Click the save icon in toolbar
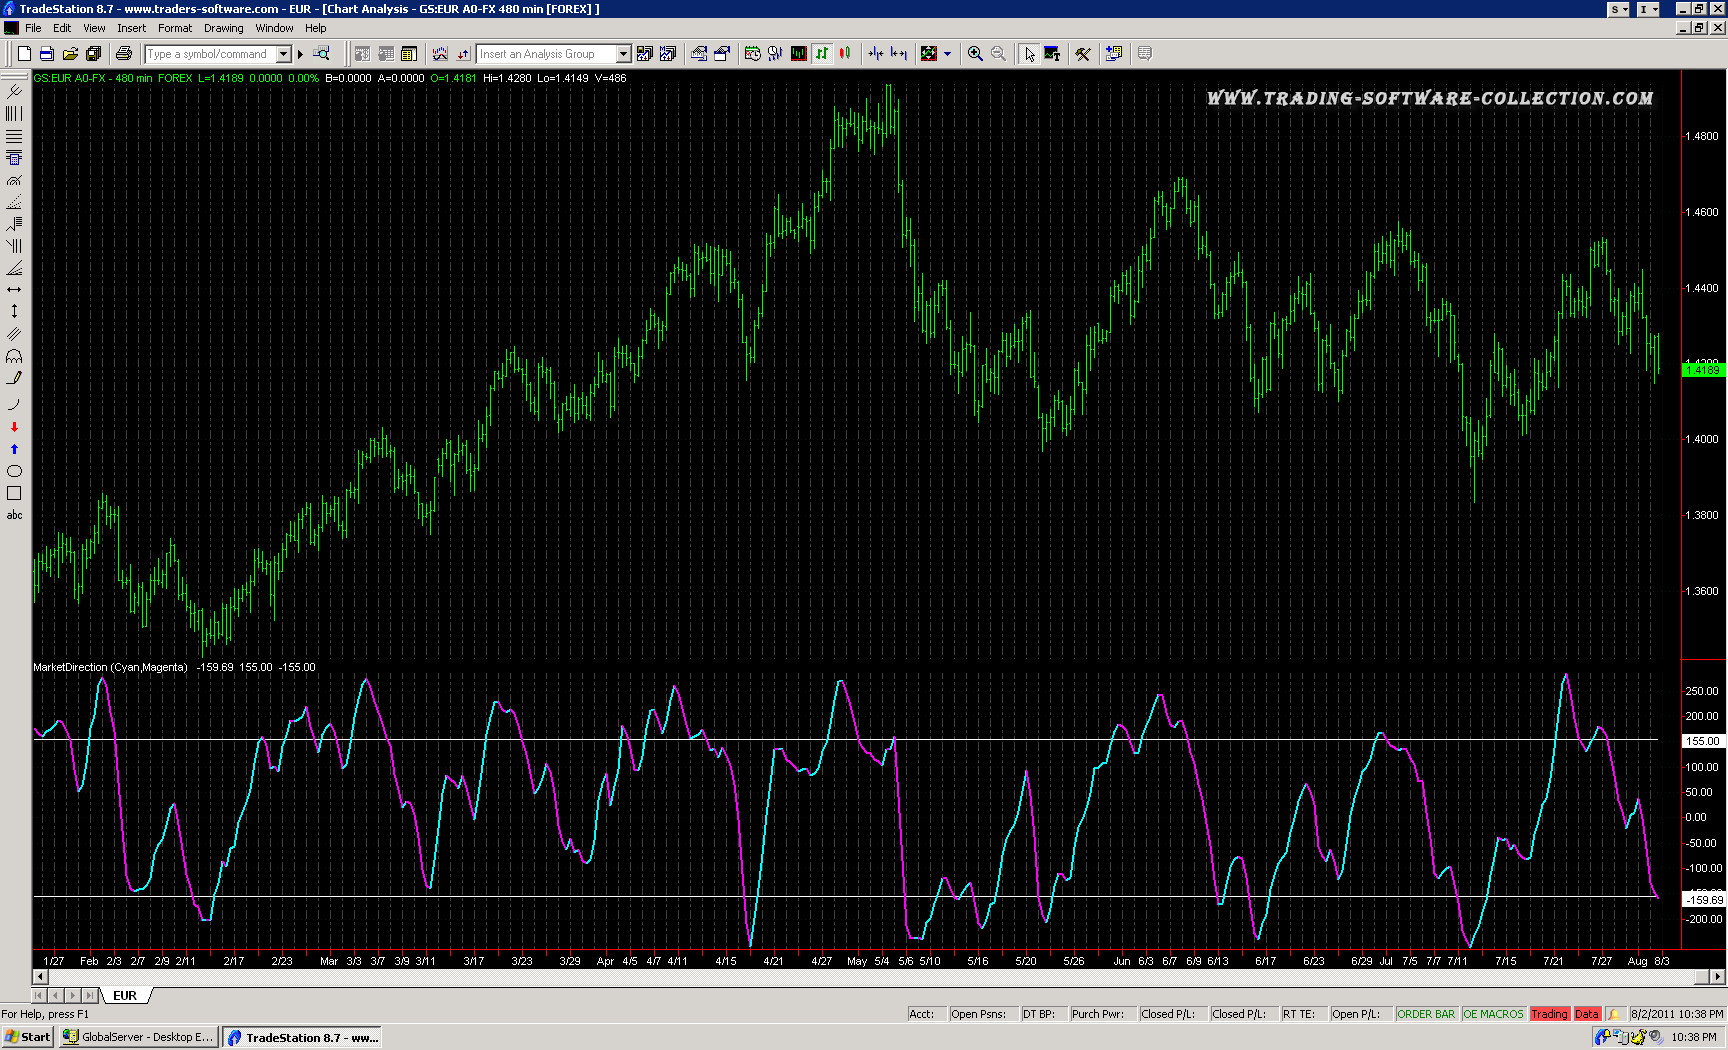1728x1050 pixels. 47,54
